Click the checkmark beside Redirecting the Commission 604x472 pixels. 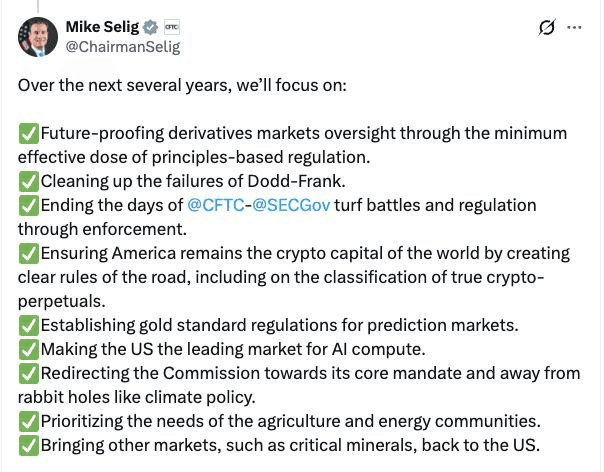pos(28,373)
